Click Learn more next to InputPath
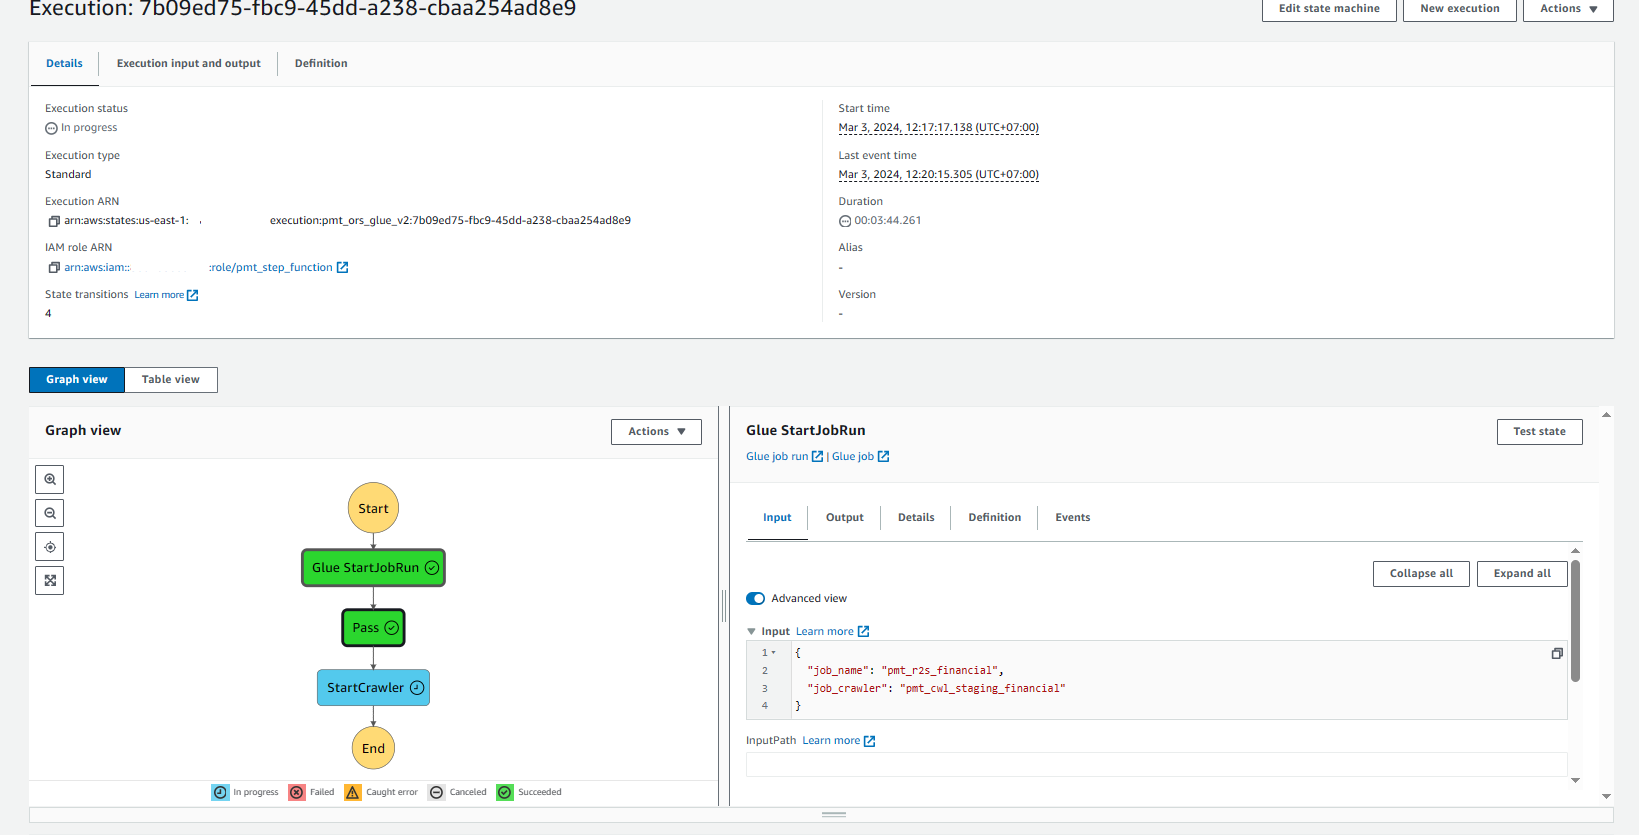 point(831,741)
